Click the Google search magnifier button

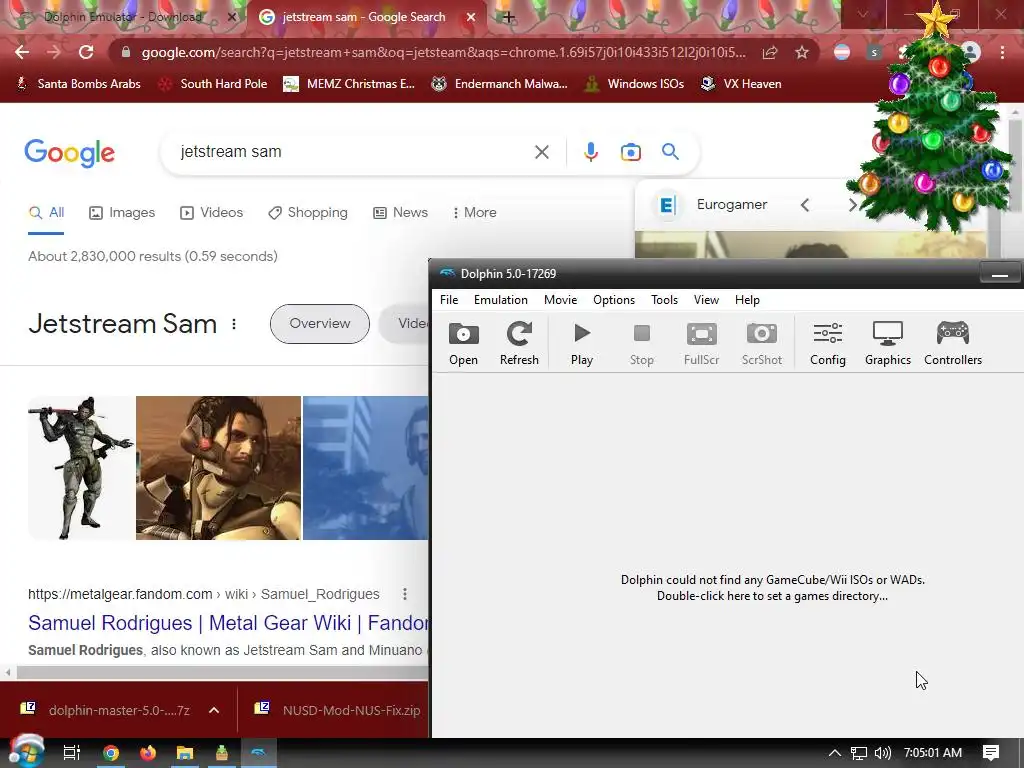point(670,152)
